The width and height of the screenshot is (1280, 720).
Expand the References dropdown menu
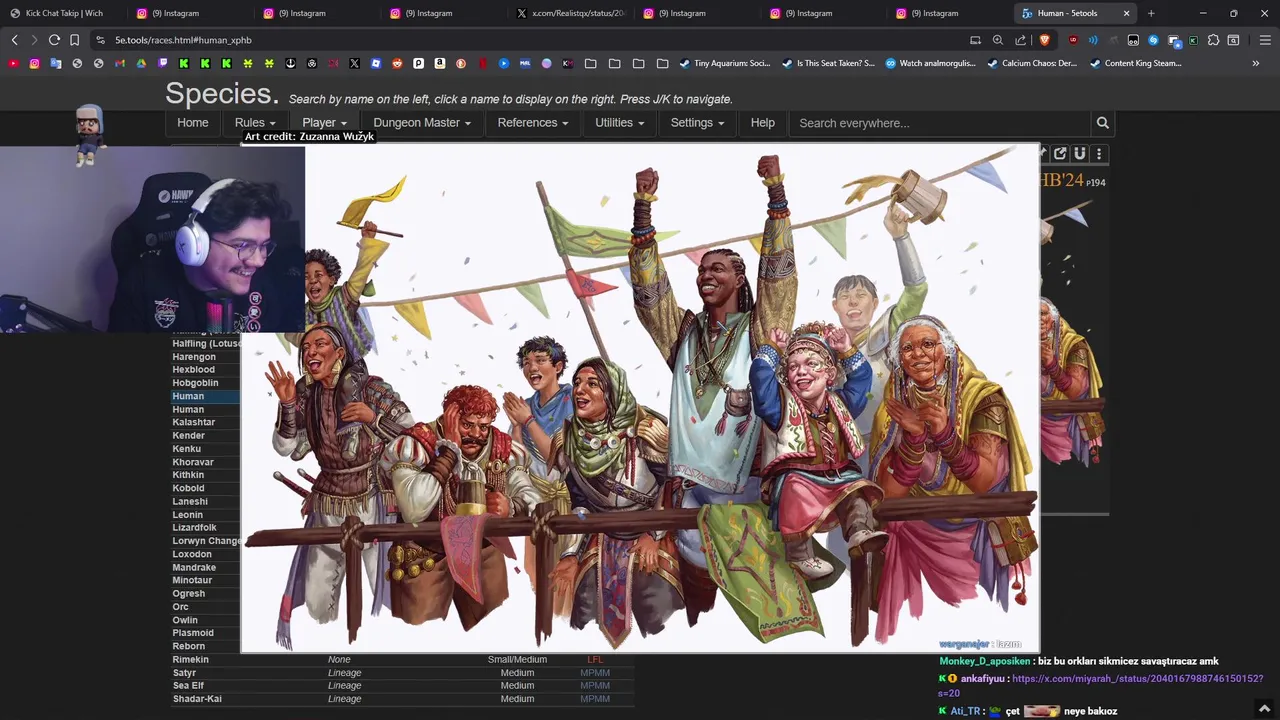(533, 123)
